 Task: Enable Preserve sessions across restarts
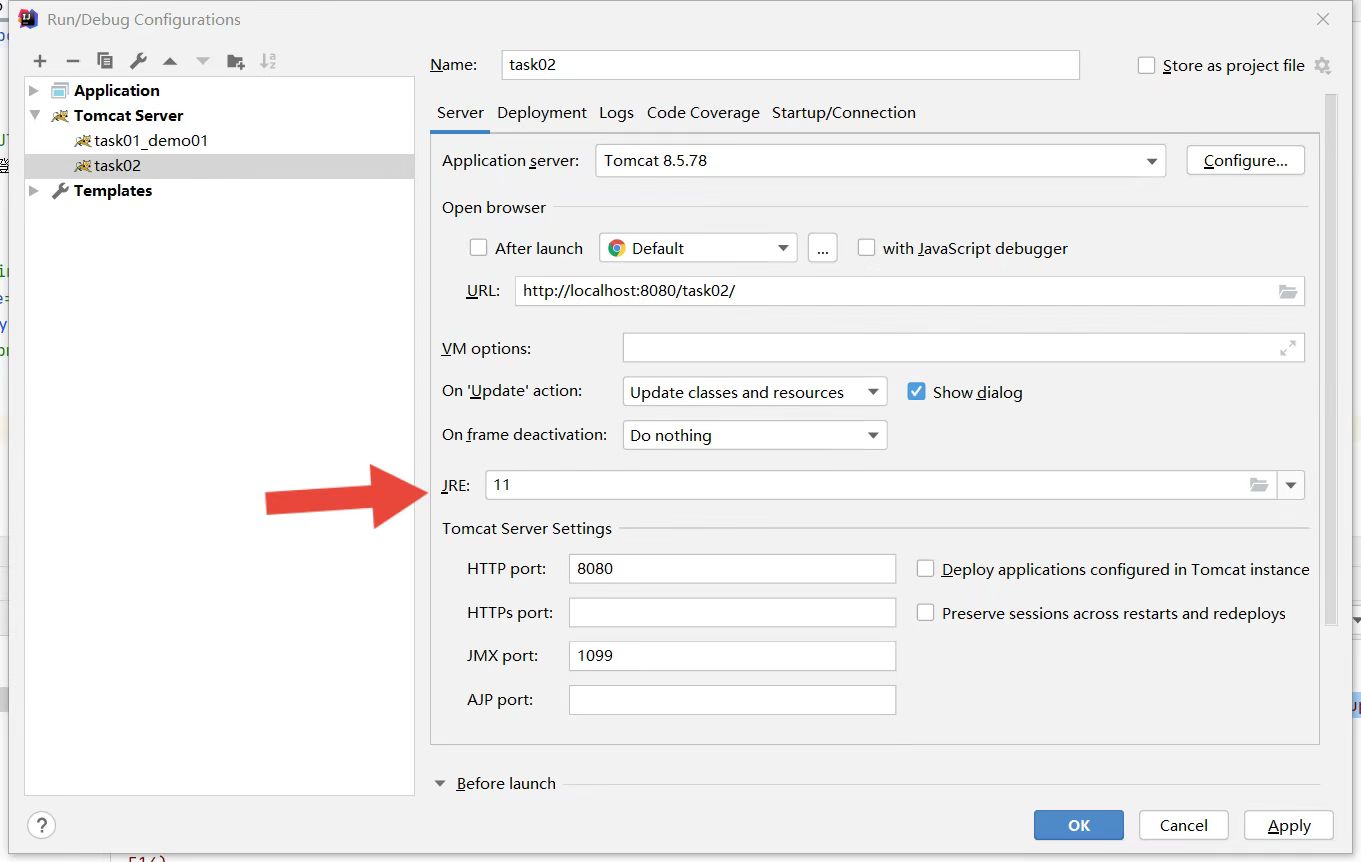click(925, 613)
